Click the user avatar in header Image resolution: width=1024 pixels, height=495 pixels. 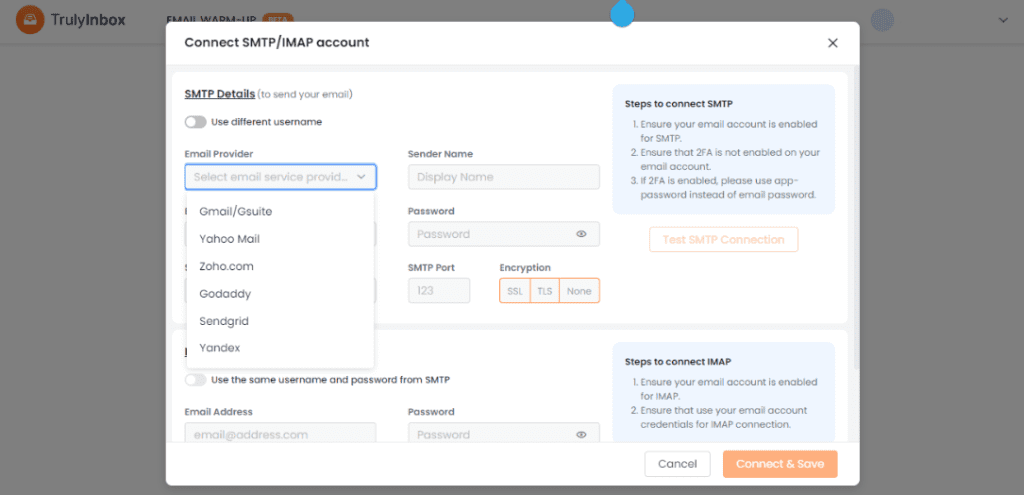point(882,20)
